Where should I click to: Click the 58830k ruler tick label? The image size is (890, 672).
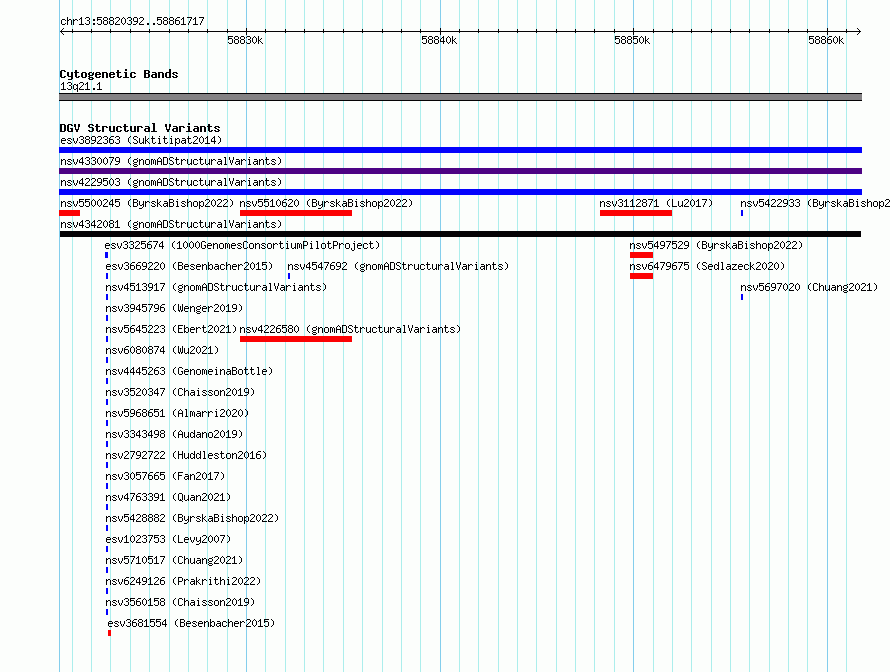point(245,40)
